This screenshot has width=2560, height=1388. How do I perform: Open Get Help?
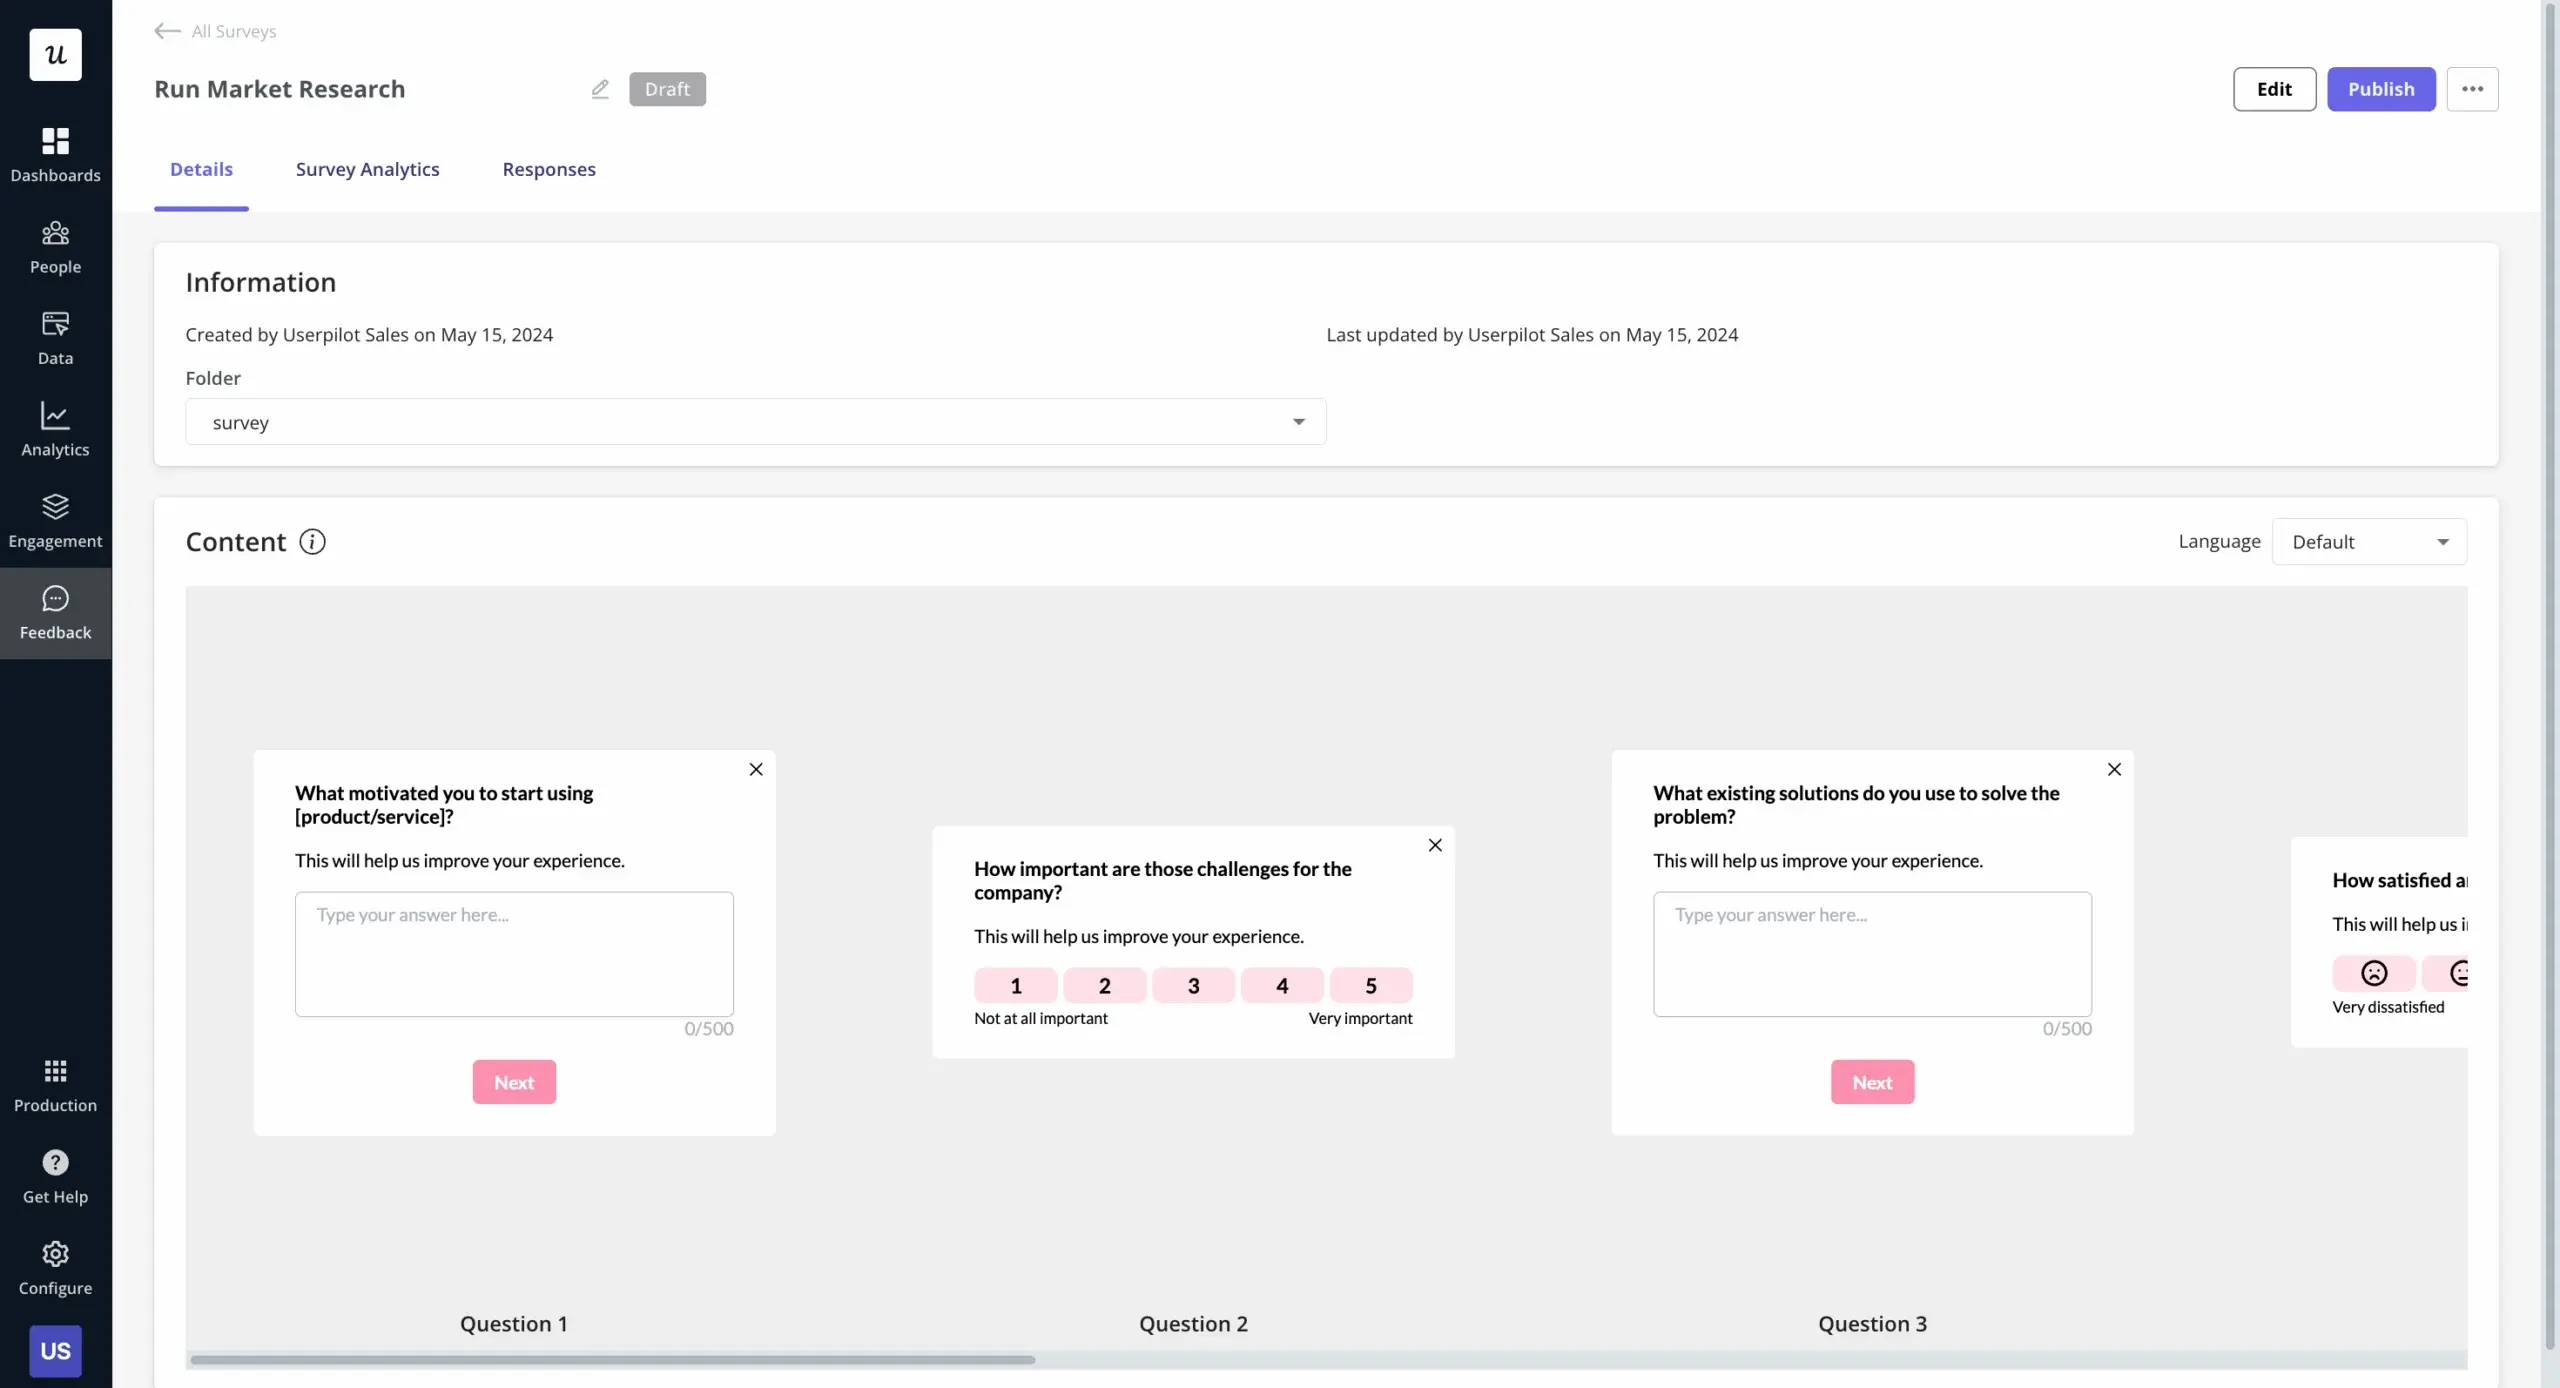55,1177
